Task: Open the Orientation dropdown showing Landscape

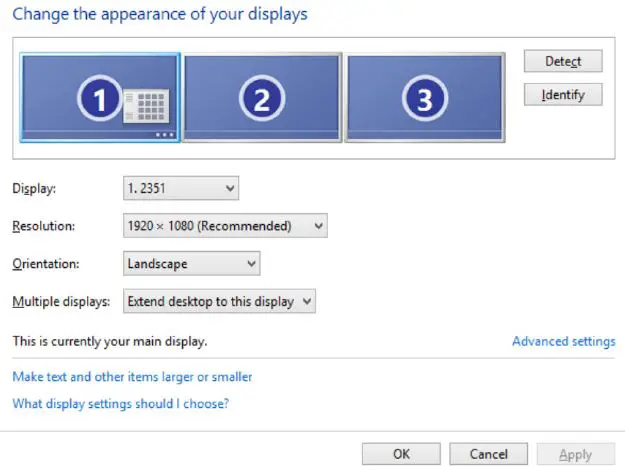Action: (x=191, y=264)
